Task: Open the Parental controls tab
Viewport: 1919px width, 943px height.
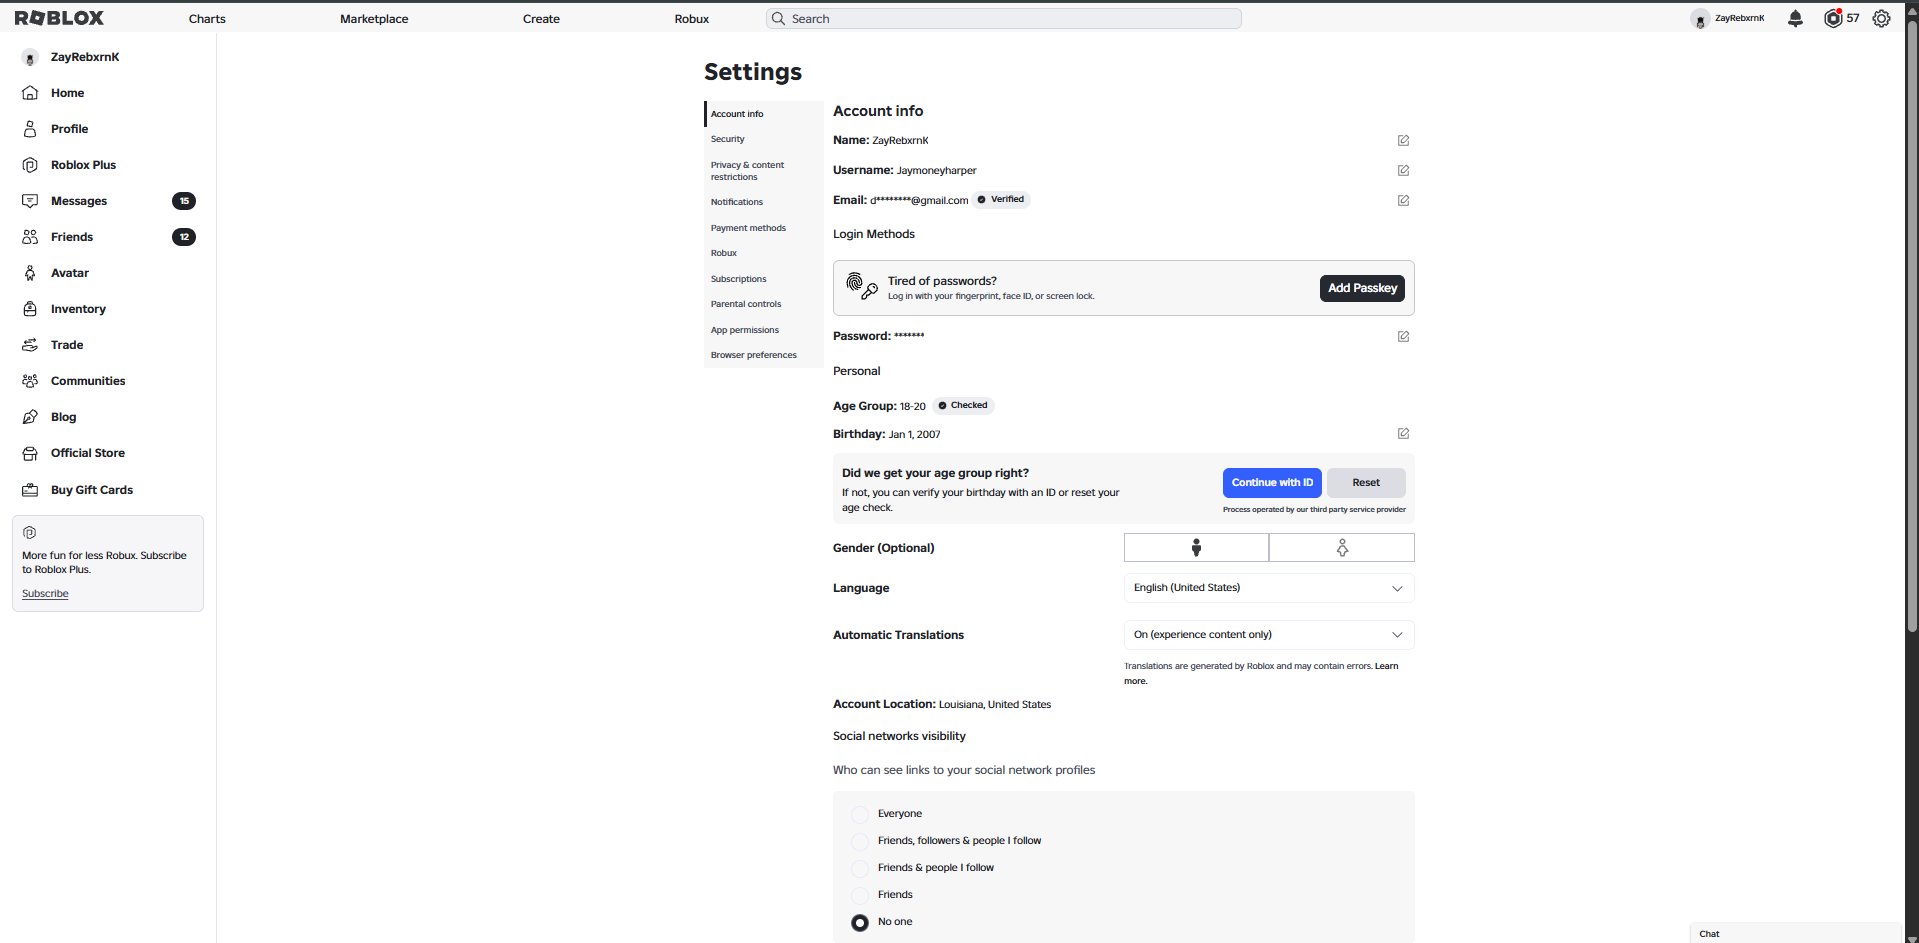Action: tap(764, 304)
